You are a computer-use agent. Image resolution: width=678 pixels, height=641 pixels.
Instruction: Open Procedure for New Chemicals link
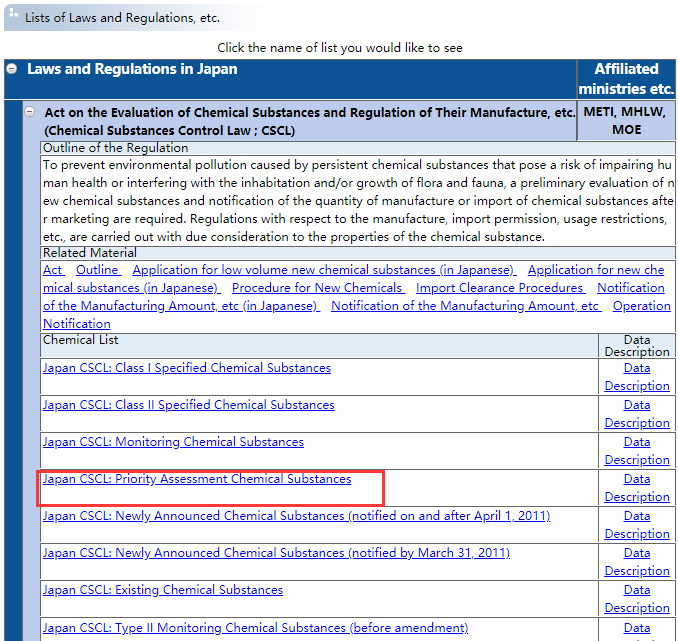click(317, 288)
